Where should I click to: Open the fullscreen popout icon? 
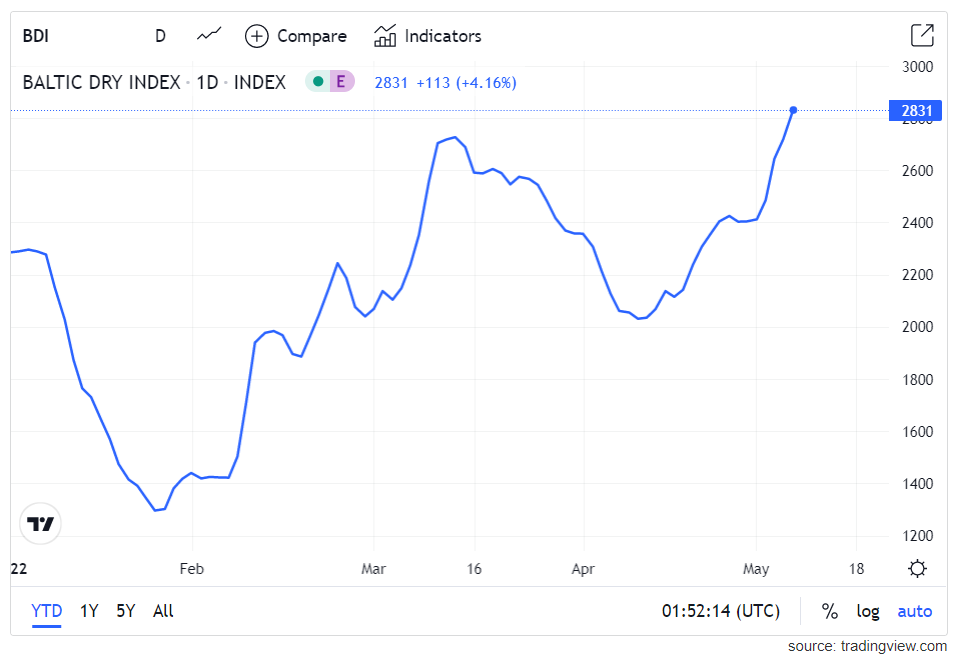coord(922,36)
